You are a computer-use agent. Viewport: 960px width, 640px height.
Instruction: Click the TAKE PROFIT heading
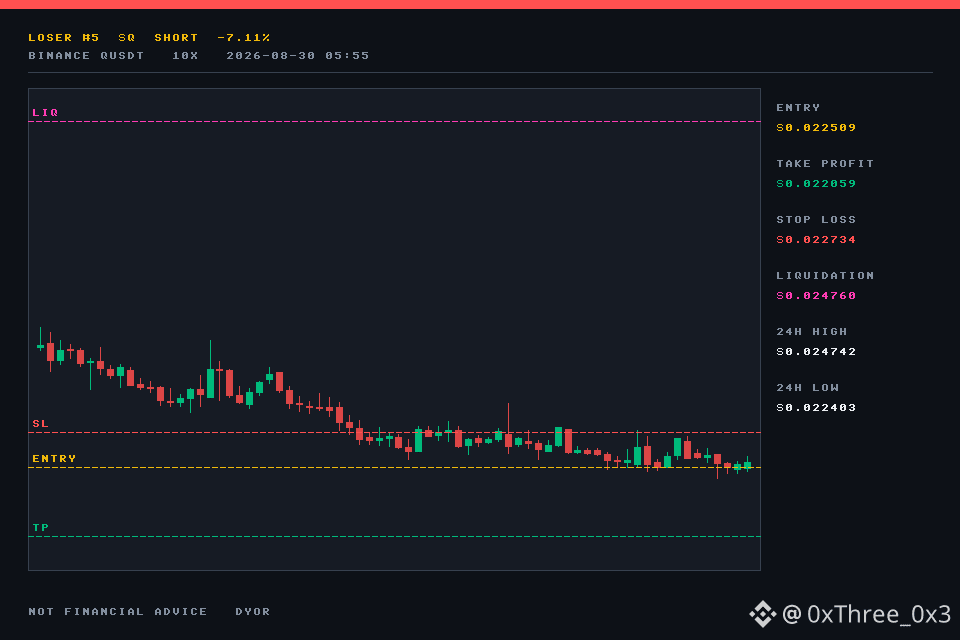click(x=825, y=164)
